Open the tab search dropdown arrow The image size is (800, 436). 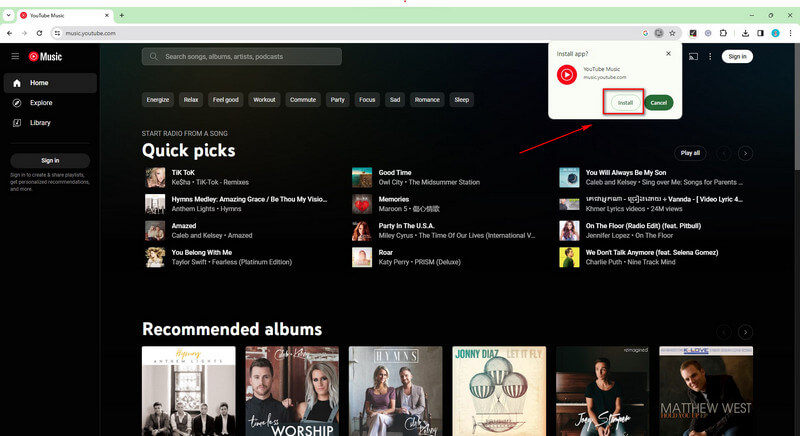tap(8, 15)
